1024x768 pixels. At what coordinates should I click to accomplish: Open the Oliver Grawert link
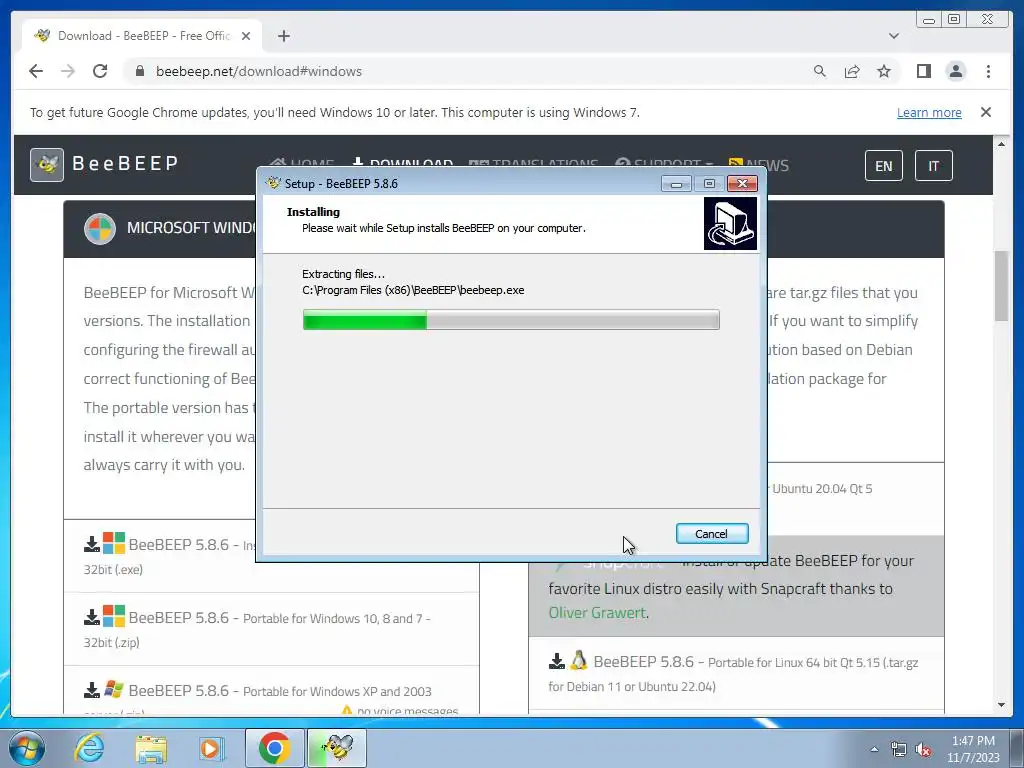(x=597, y=613)
